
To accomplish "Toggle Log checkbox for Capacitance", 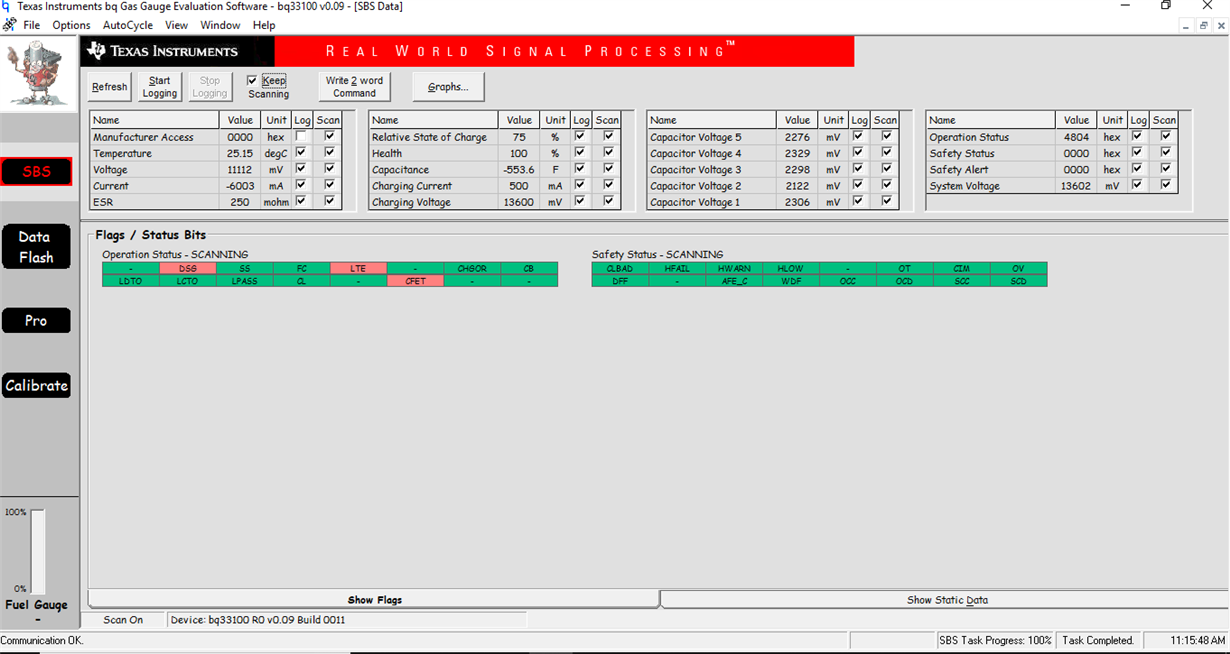I will point(580,168).
